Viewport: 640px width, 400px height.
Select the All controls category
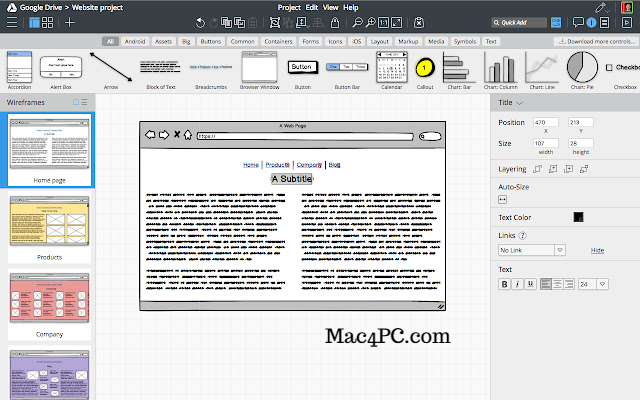(x=110, y=41)
